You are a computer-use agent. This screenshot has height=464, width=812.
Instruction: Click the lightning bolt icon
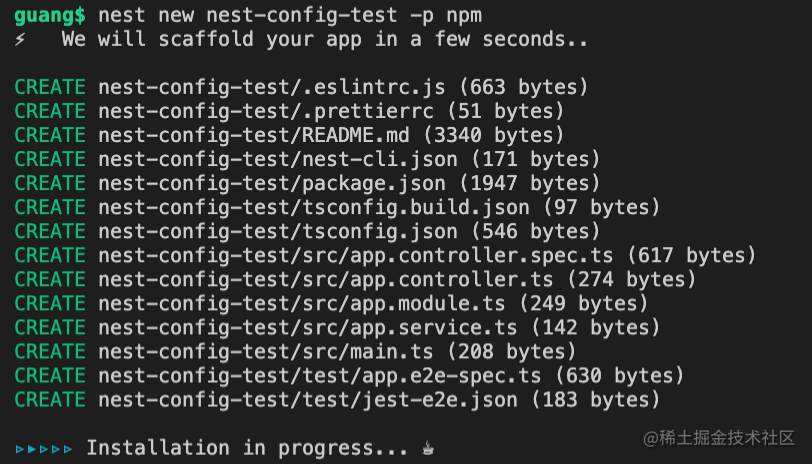click(x=20, y=40)
